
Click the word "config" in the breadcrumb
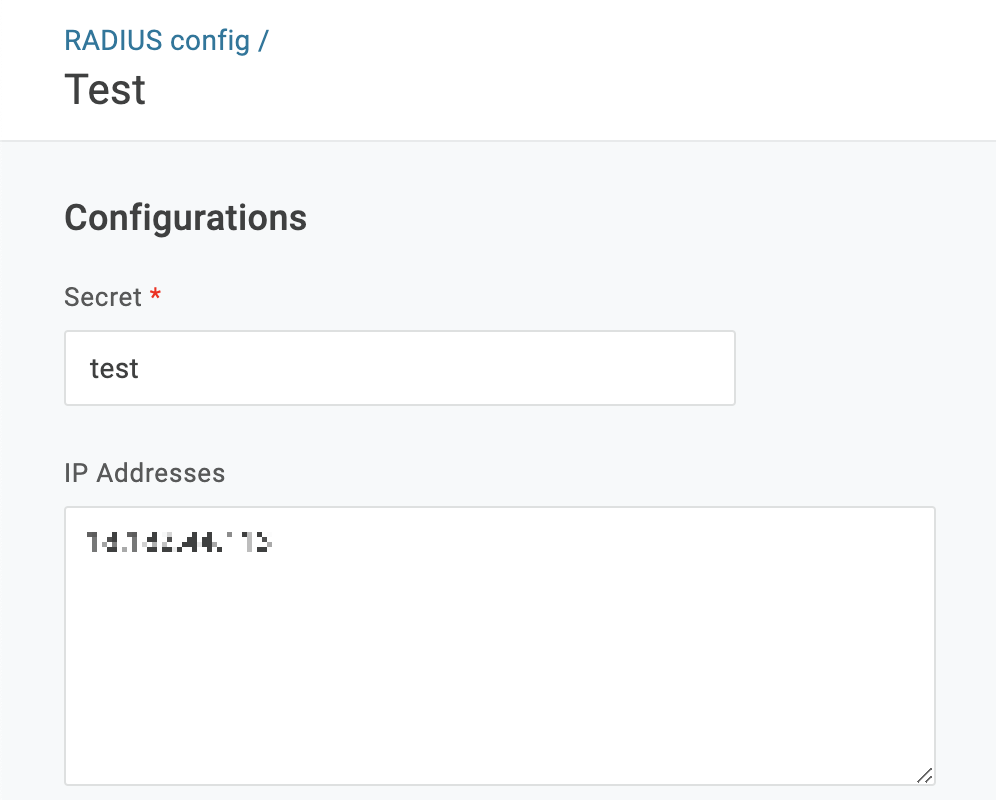(x=210, y=41)
